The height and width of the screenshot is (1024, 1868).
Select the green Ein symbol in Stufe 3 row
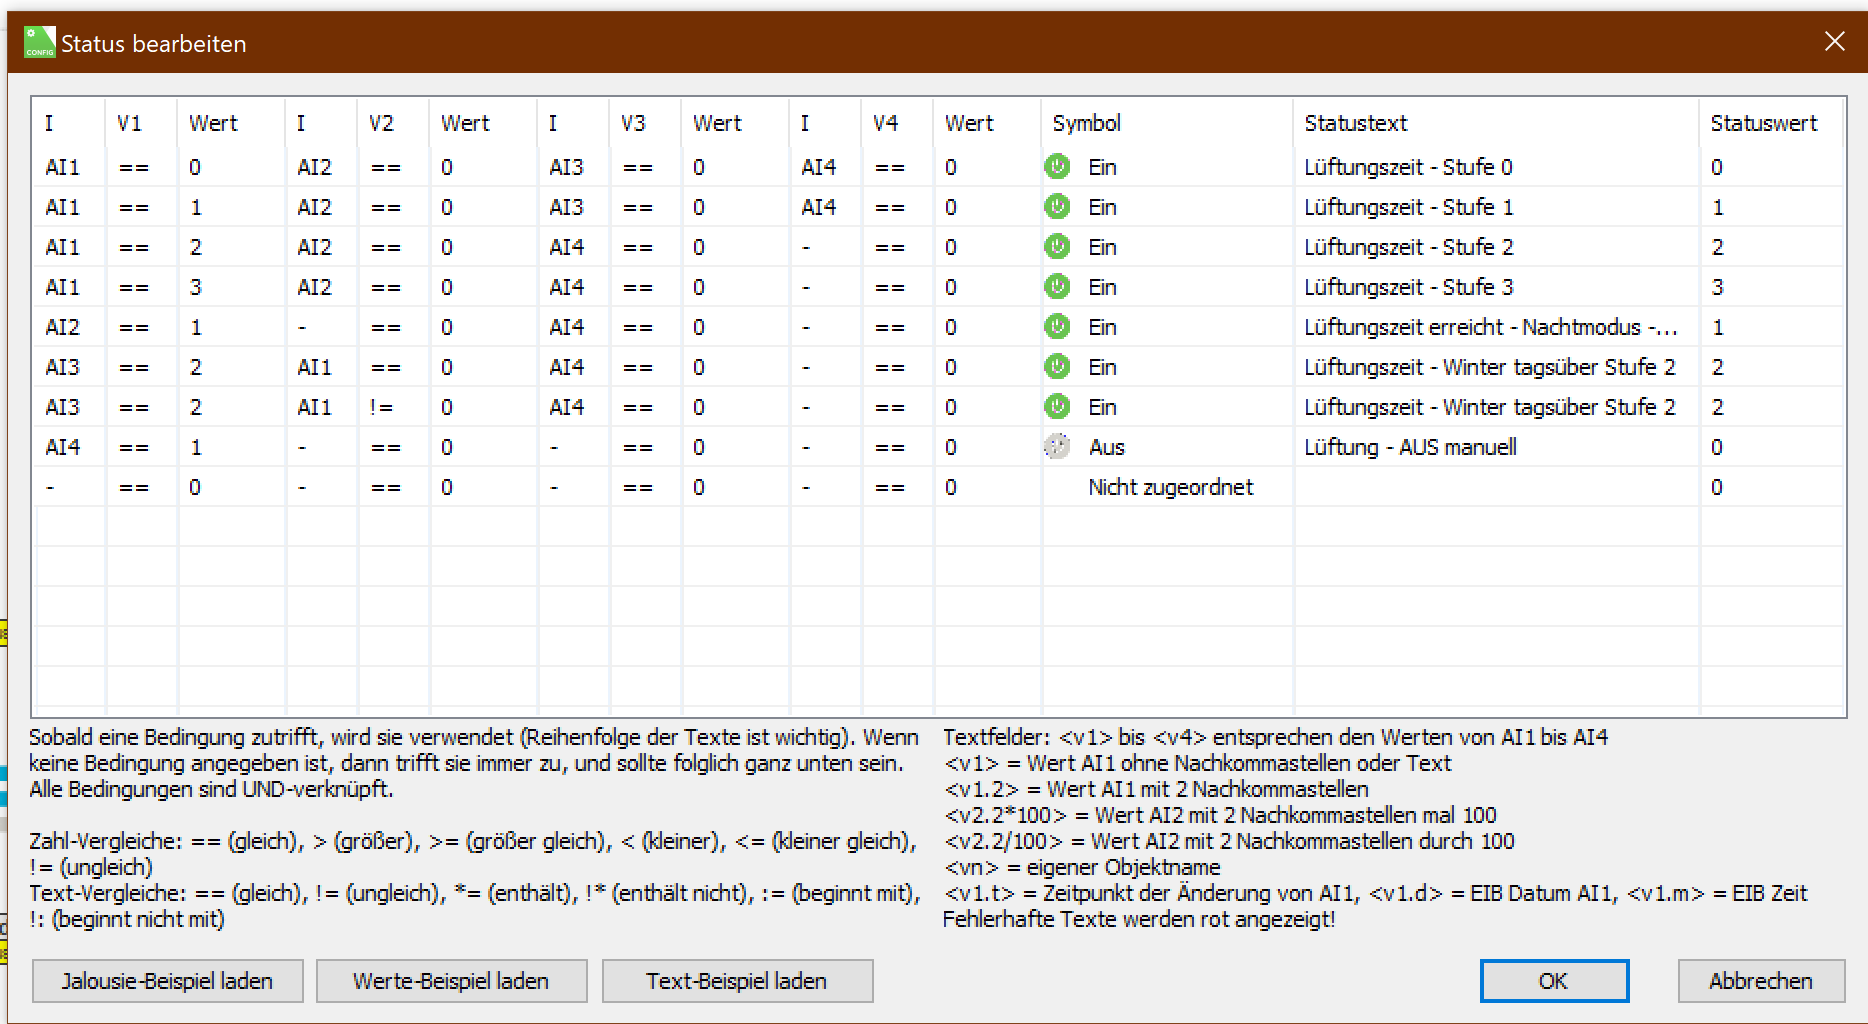(x=1057, y=287)
